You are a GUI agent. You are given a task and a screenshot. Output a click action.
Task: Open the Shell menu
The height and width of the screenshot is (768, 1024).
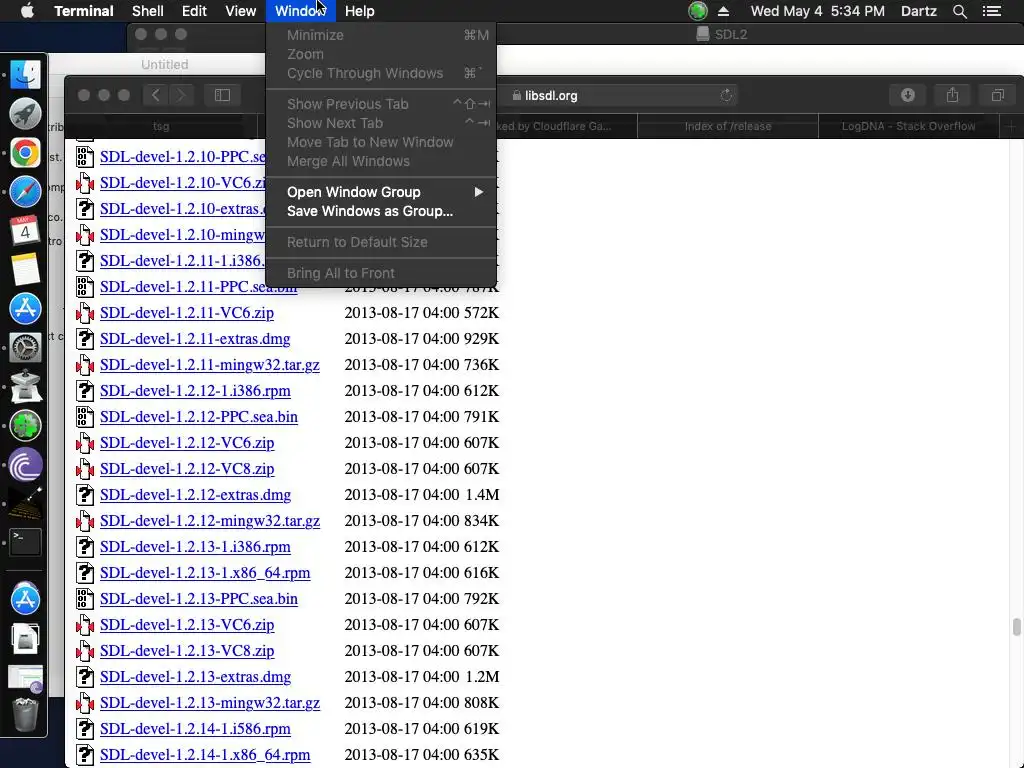click(x=148, y=11)
